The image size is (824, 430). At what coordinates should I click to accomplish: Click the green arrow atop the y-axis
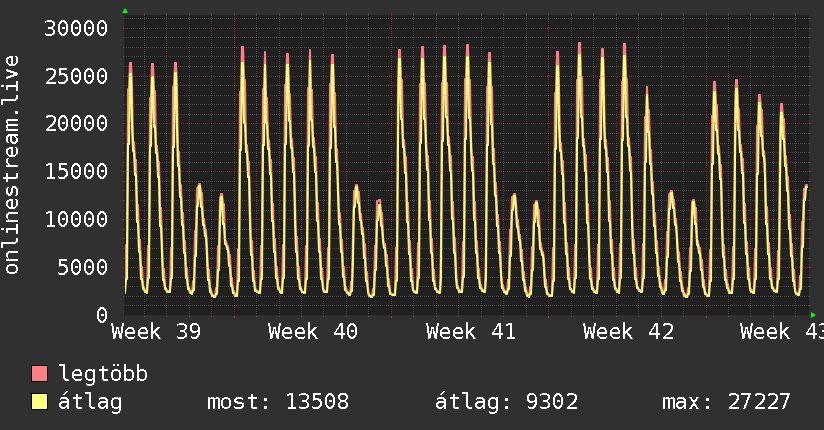point(125,11)
